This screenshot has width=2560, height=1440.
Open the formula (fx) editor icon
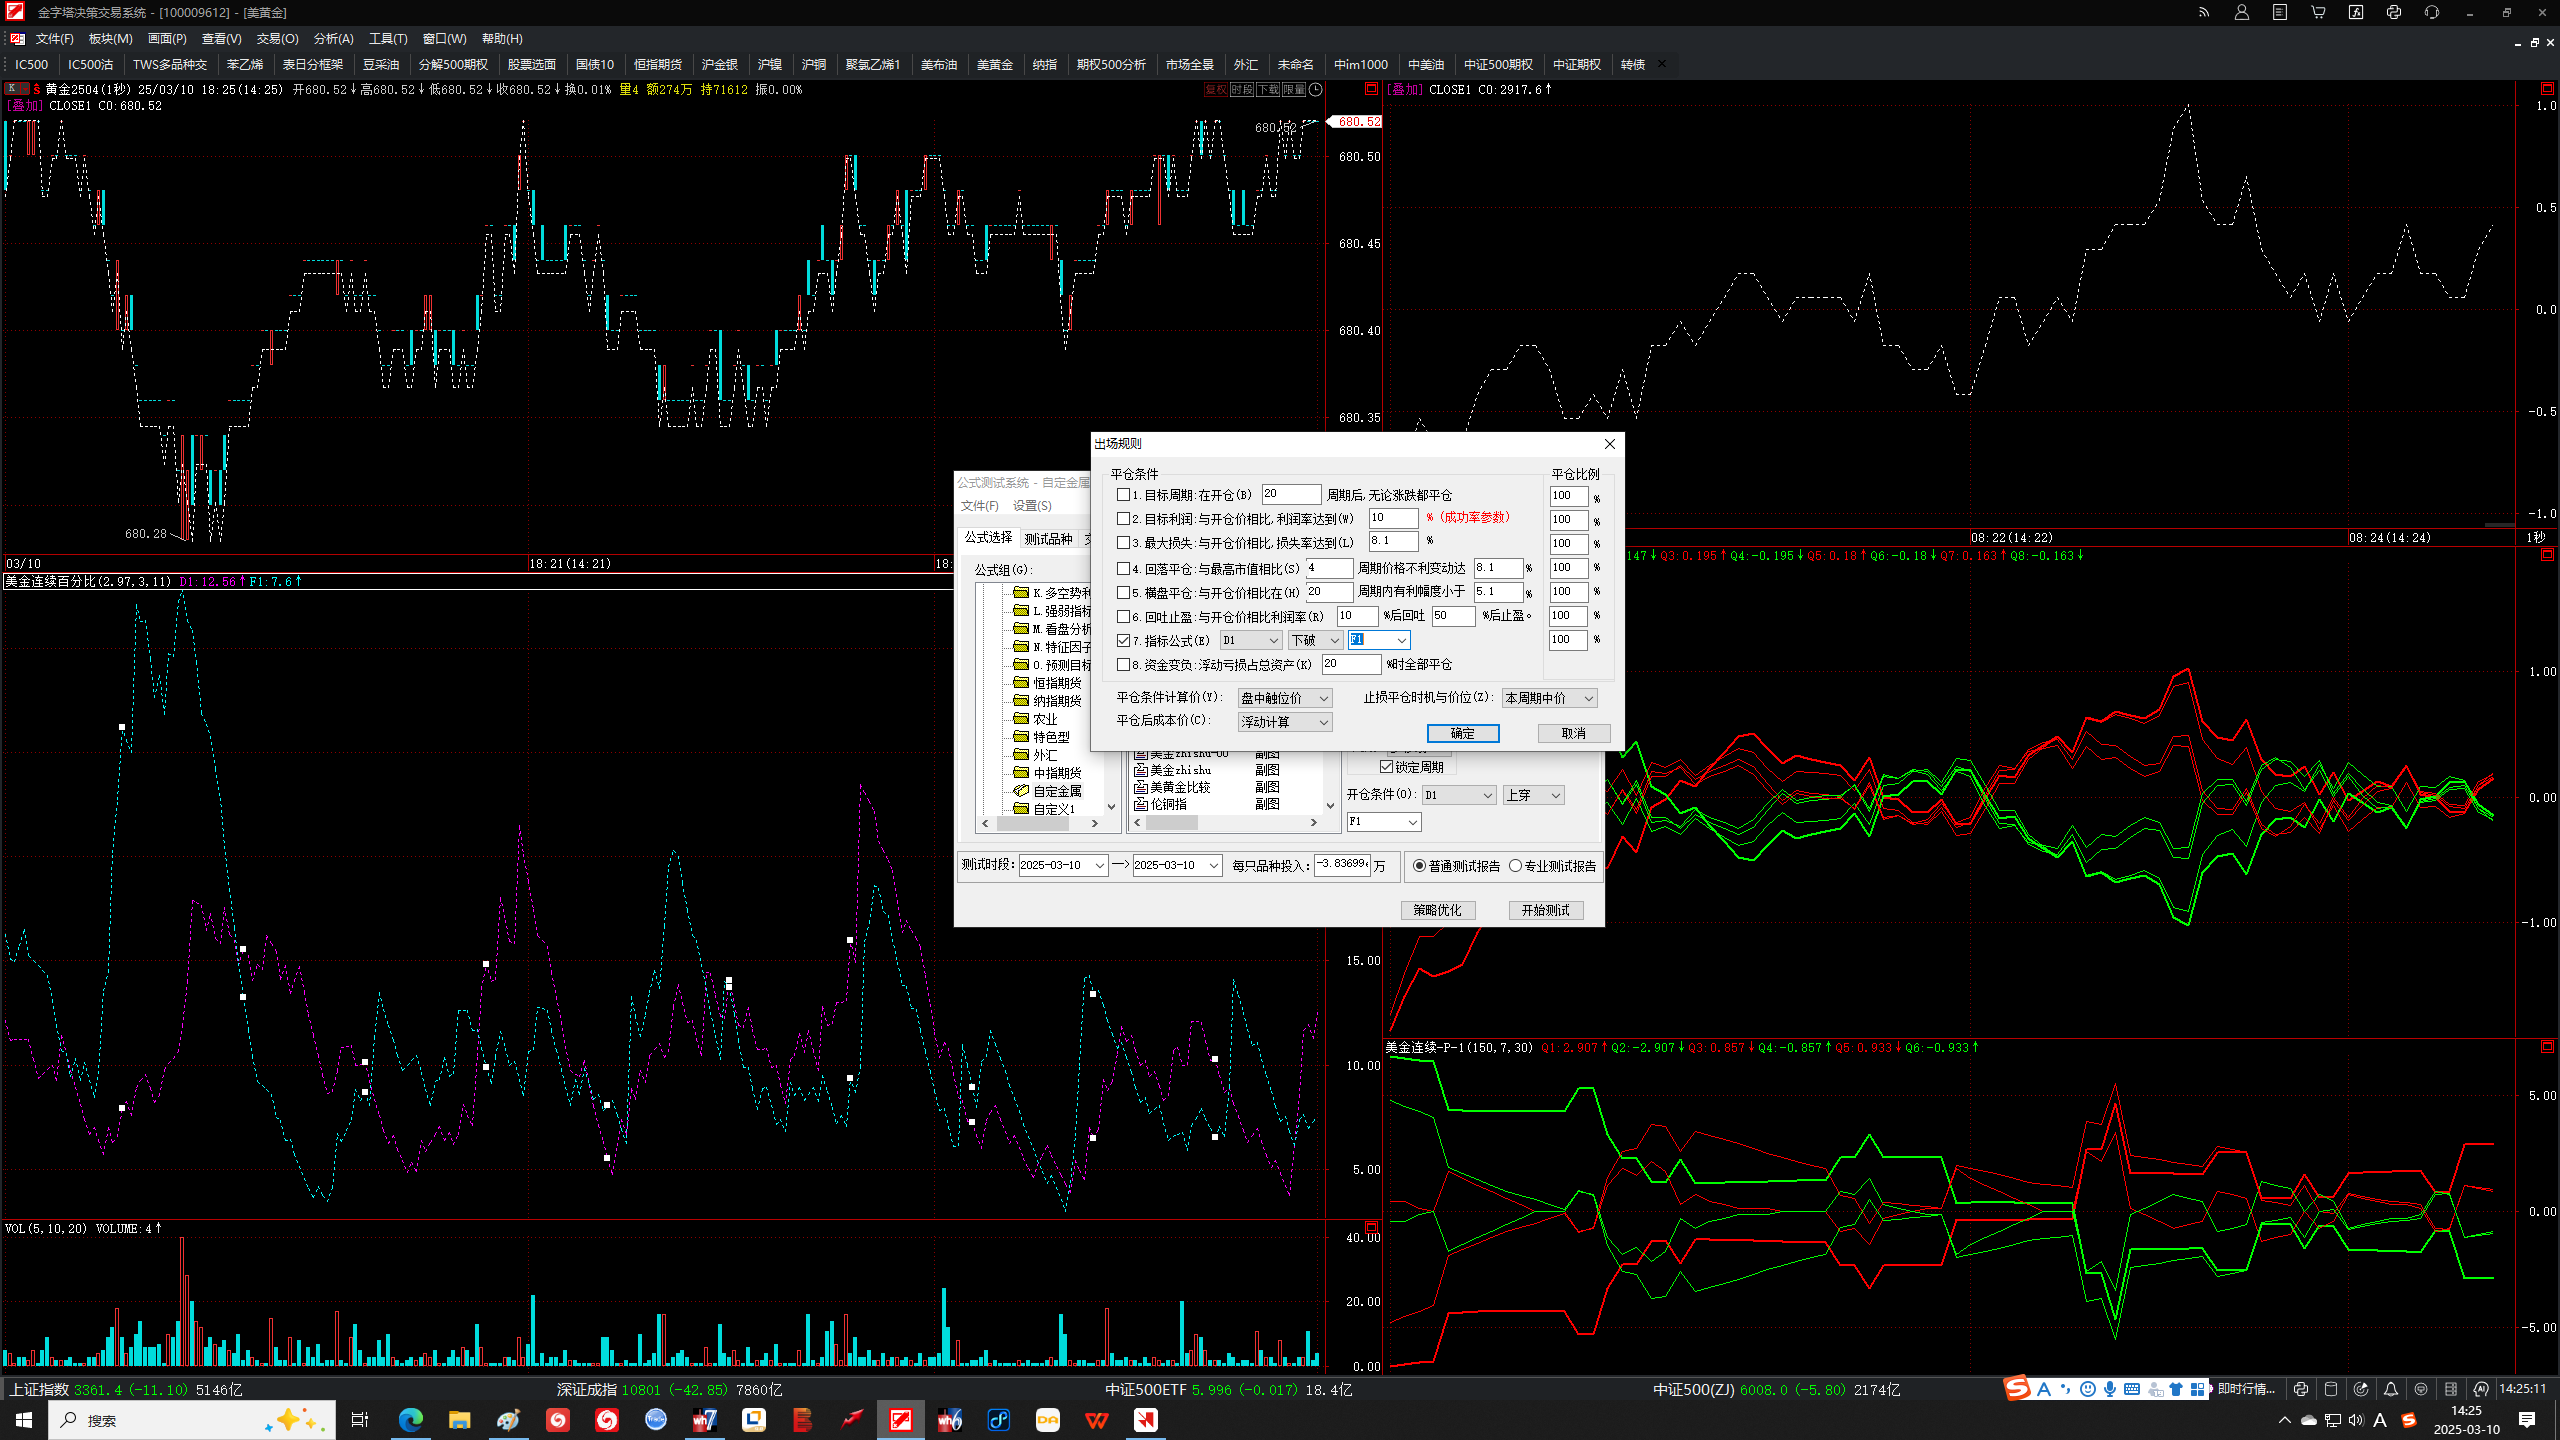pyautogui.click(x=2356, y=13)
